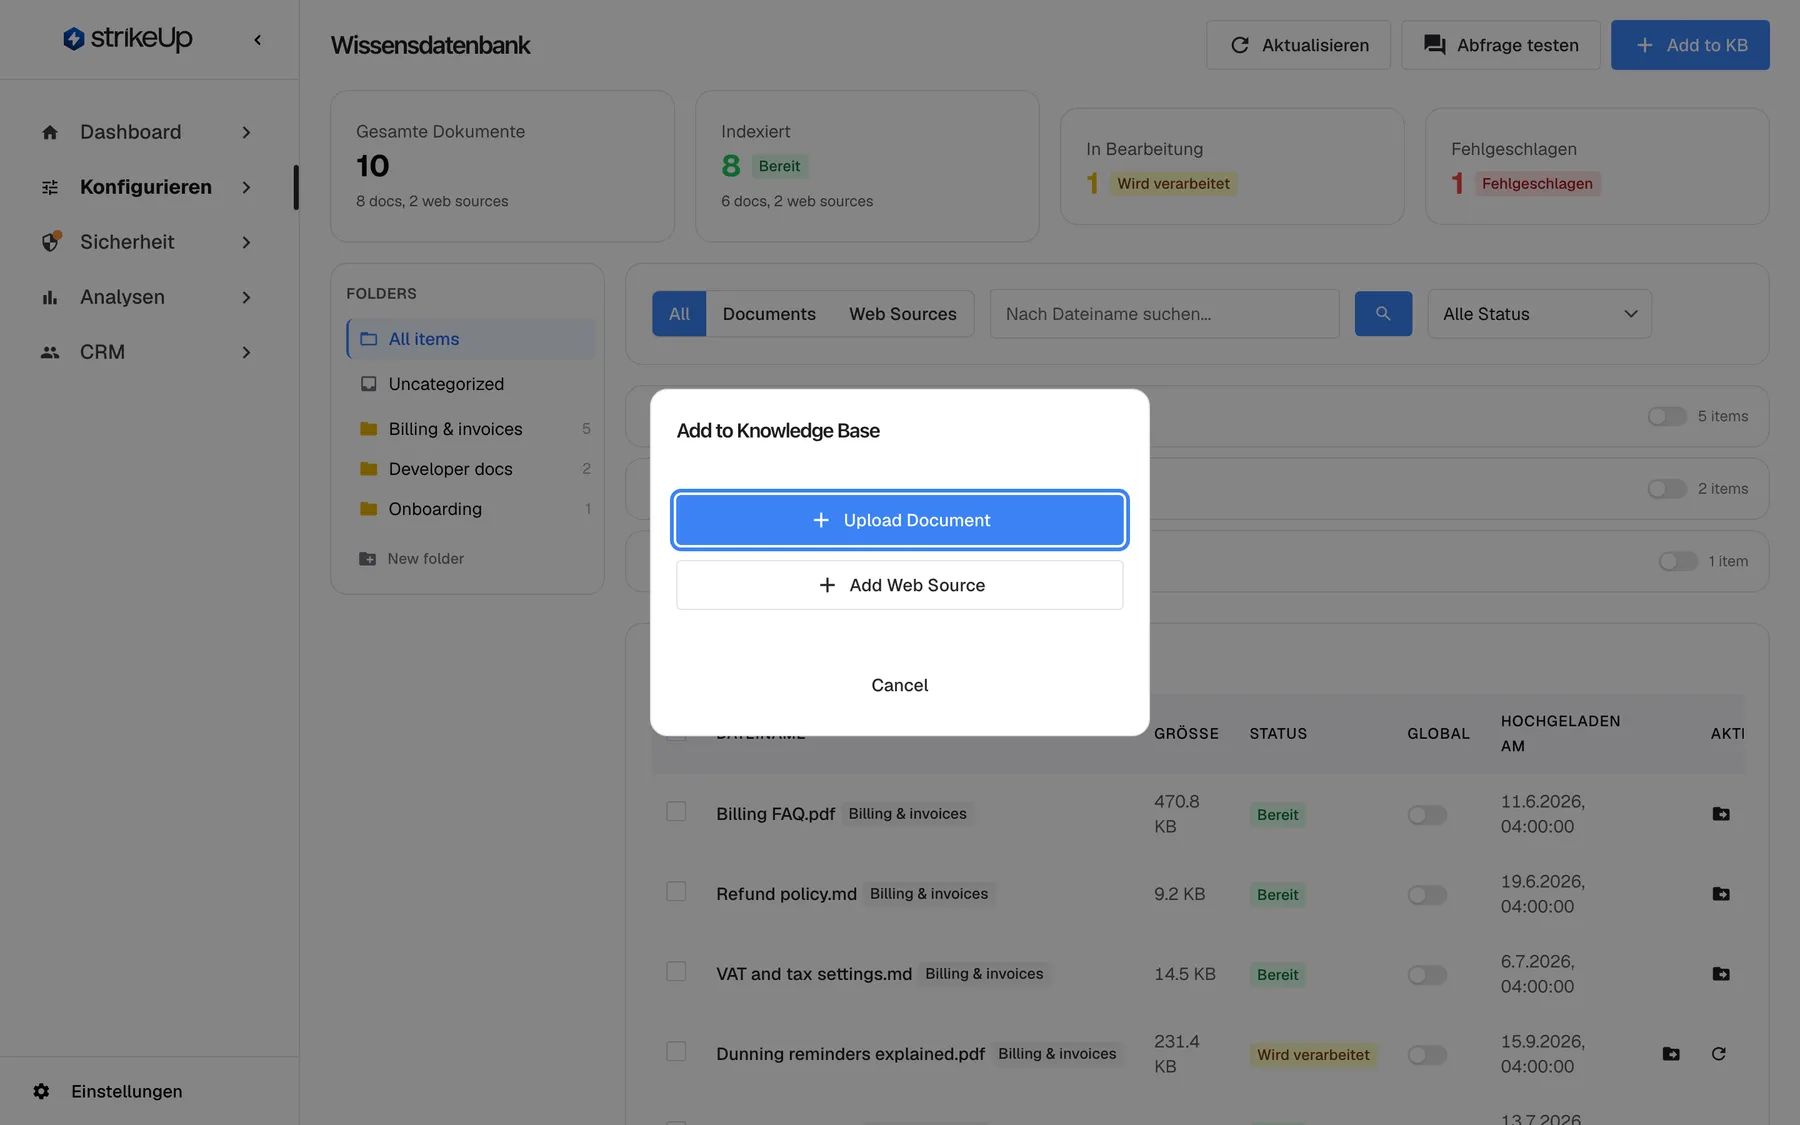Cancel the Add to Knowledge Base dialog

coord(900,685)
